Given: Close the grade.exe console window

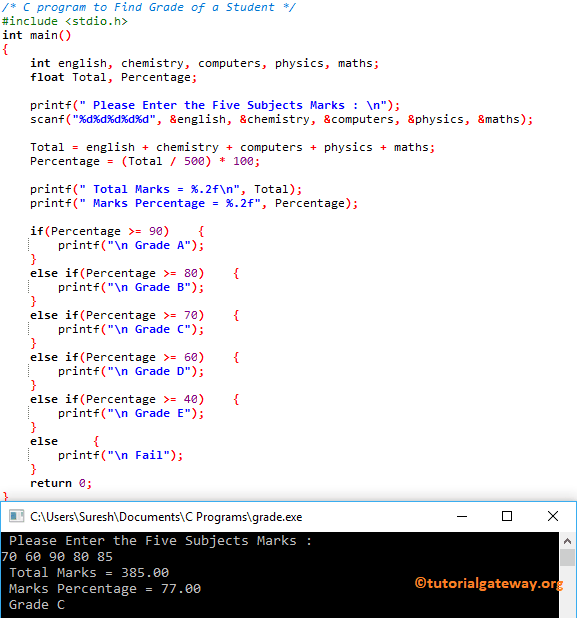Looking at the screenshot, I should click(x=553, y=516).
